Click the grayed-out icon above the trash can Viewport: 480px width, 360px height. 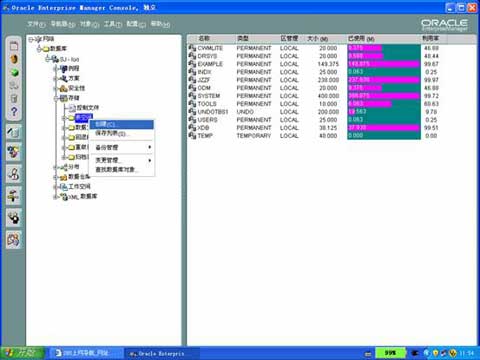[14, 85]
